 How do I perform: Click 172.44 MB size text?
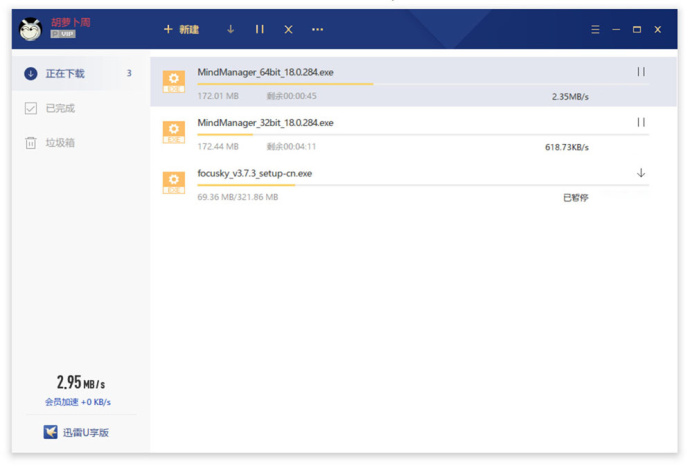click(x=218, y=146)
